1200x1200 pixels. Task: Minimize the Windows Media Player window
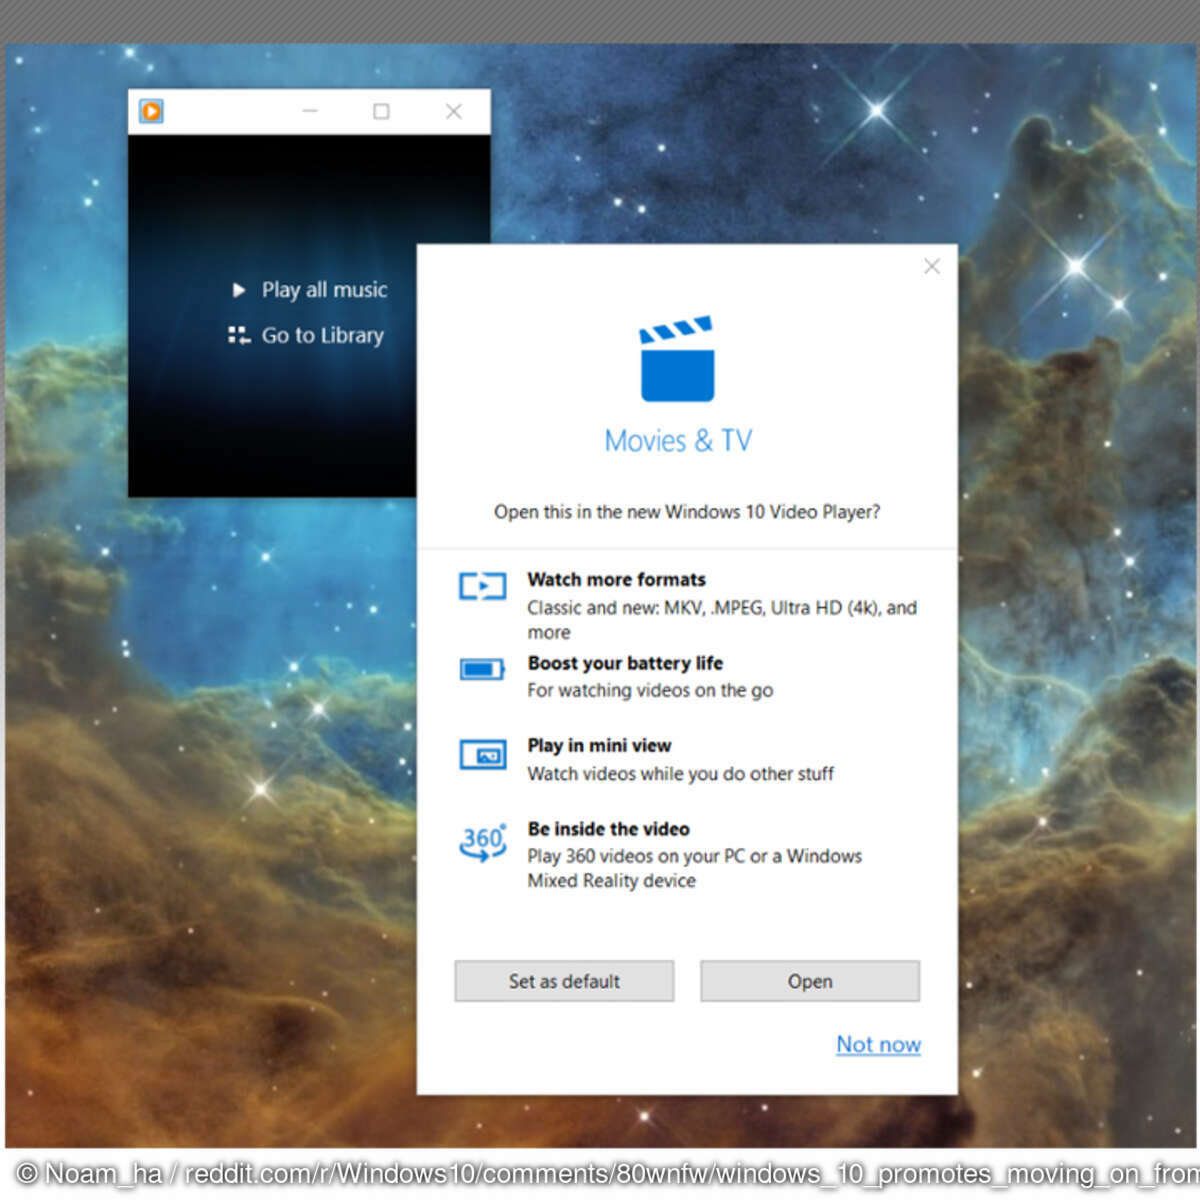click(x=309, y=111)
